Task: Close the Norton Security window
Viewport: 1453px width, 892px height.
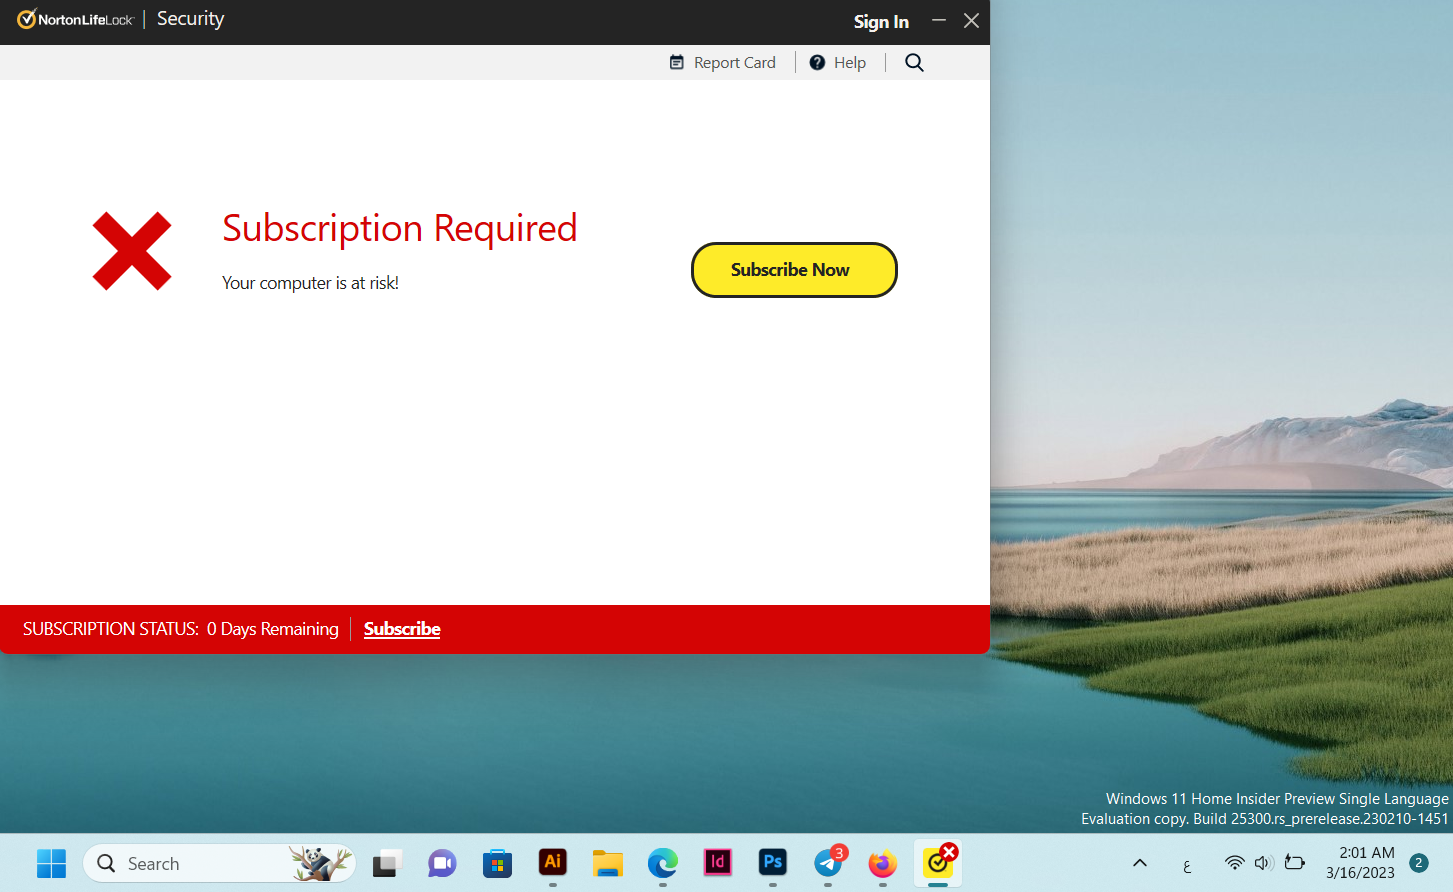Action: (971, 20)
